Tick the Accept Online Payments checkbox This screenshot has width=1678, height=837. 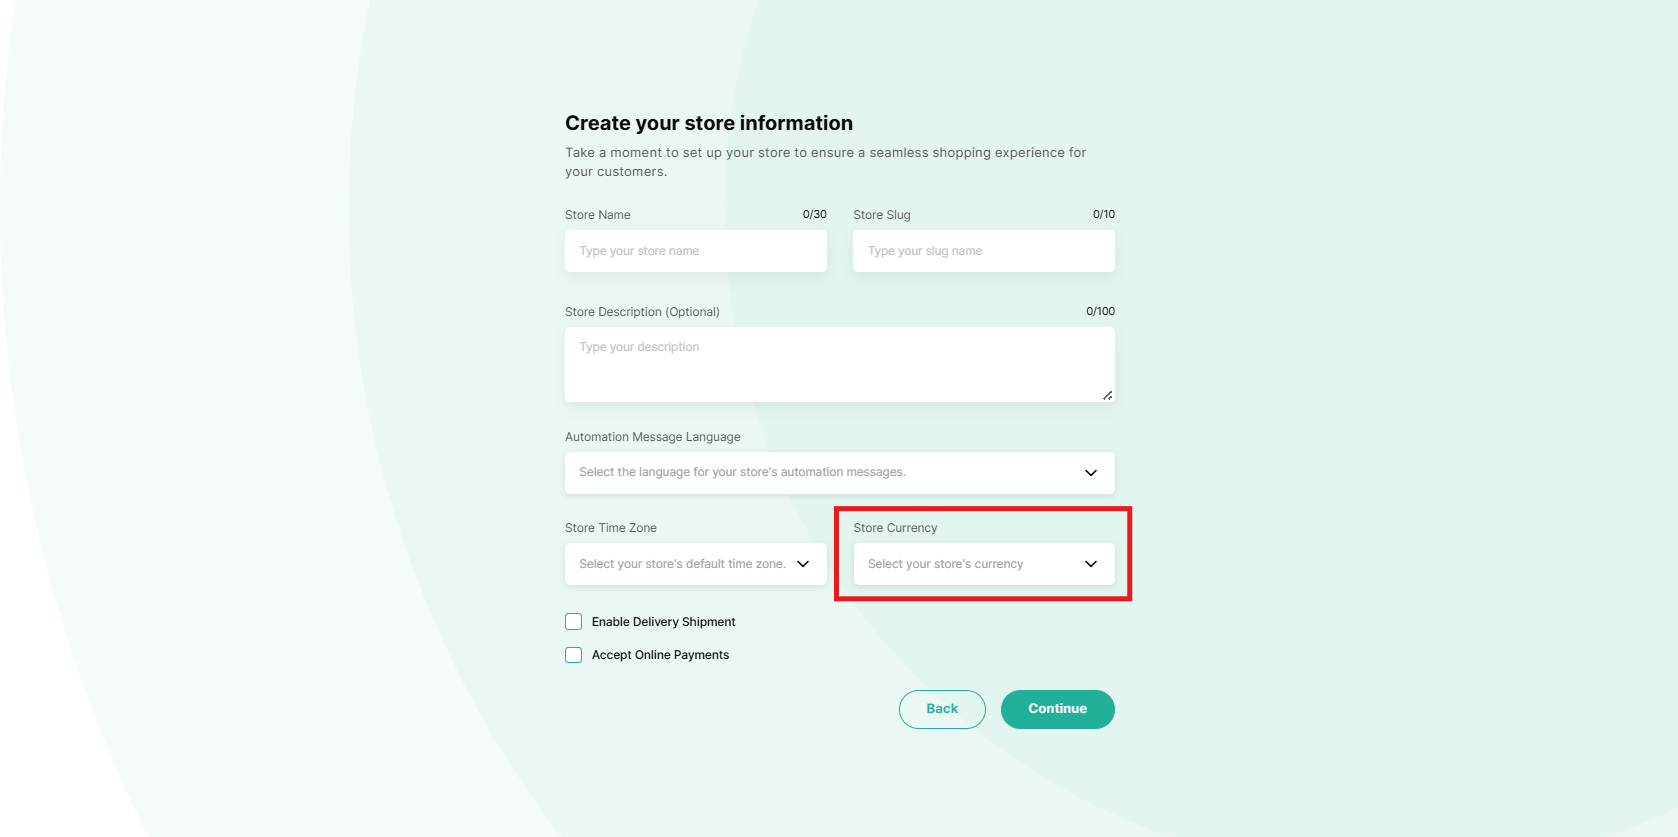(574, 655)
